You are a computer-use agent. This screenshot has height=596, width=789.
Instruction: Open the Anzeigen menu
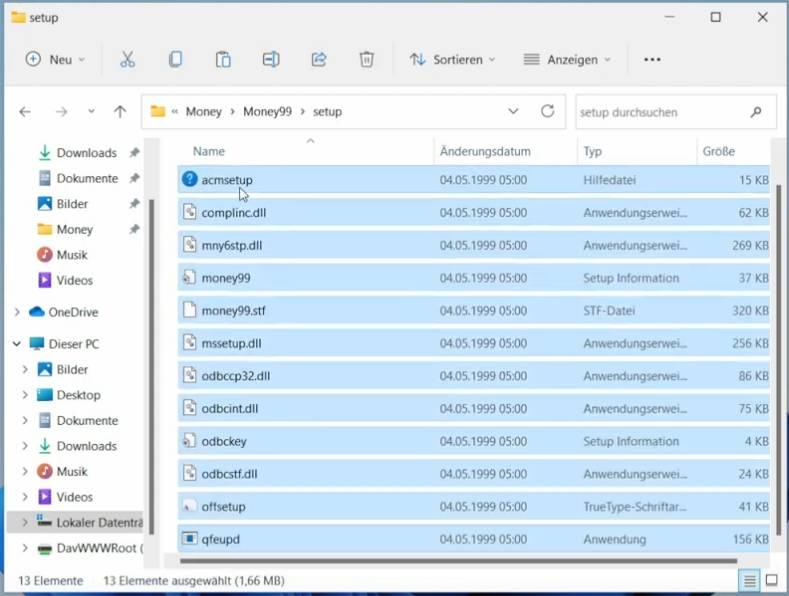pos(567,59)
